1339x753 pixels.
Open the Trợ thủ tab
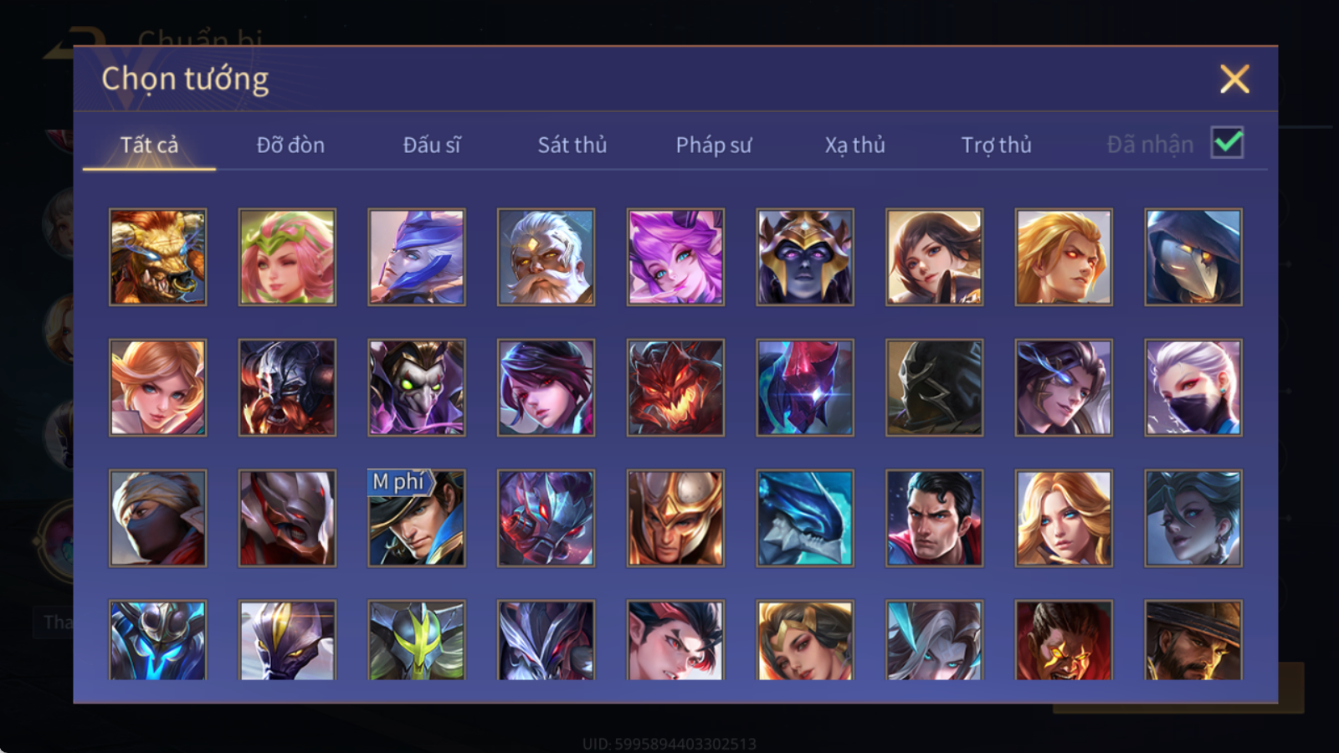point(996,145)
